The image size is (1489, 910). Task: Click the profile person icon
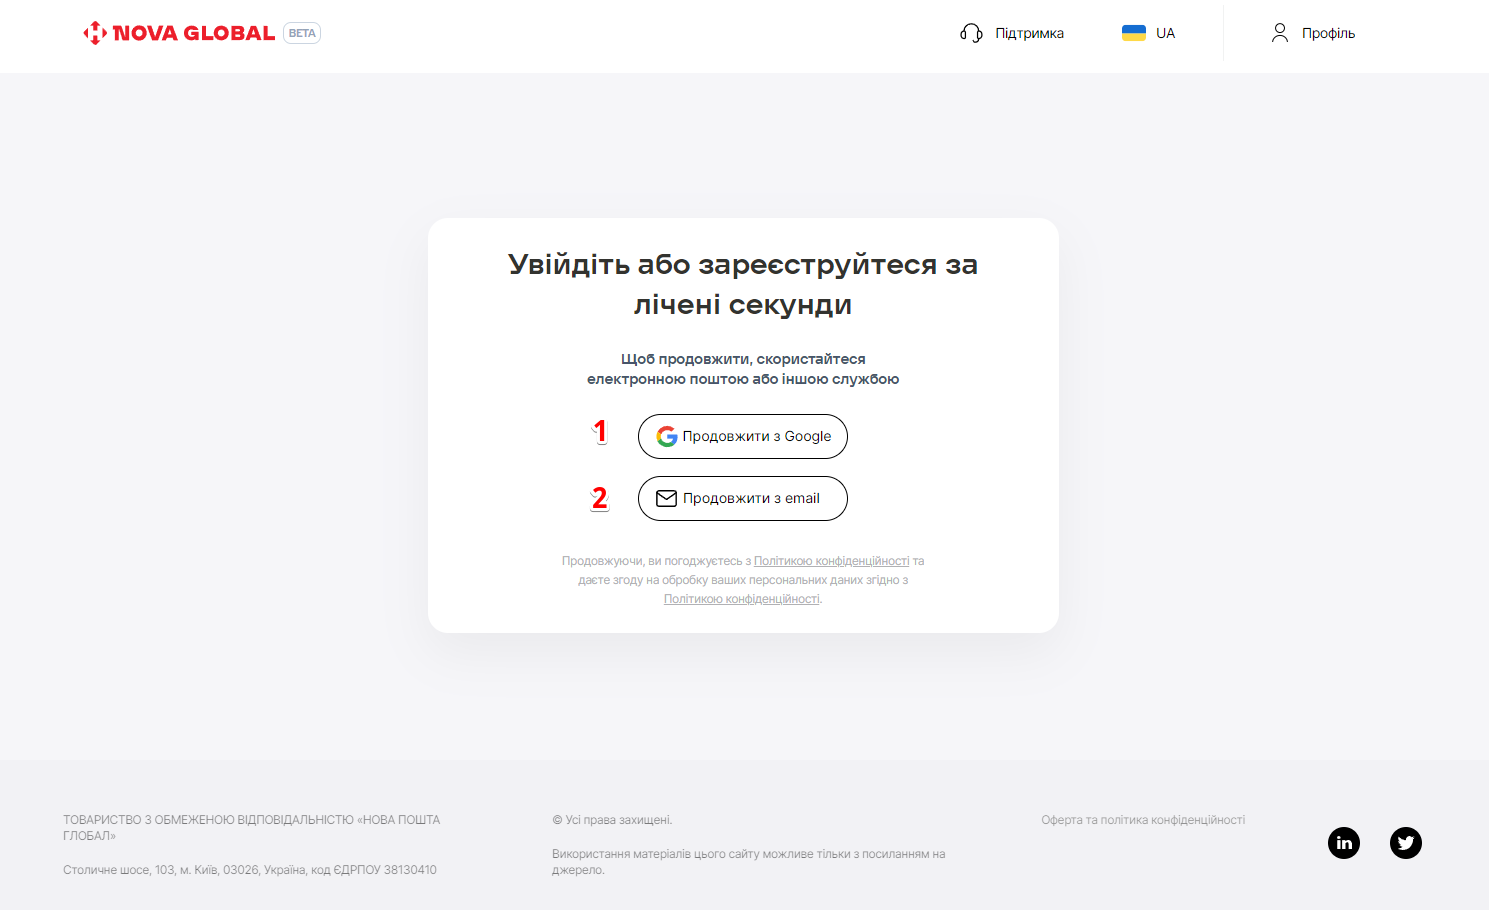point(1279,33)
